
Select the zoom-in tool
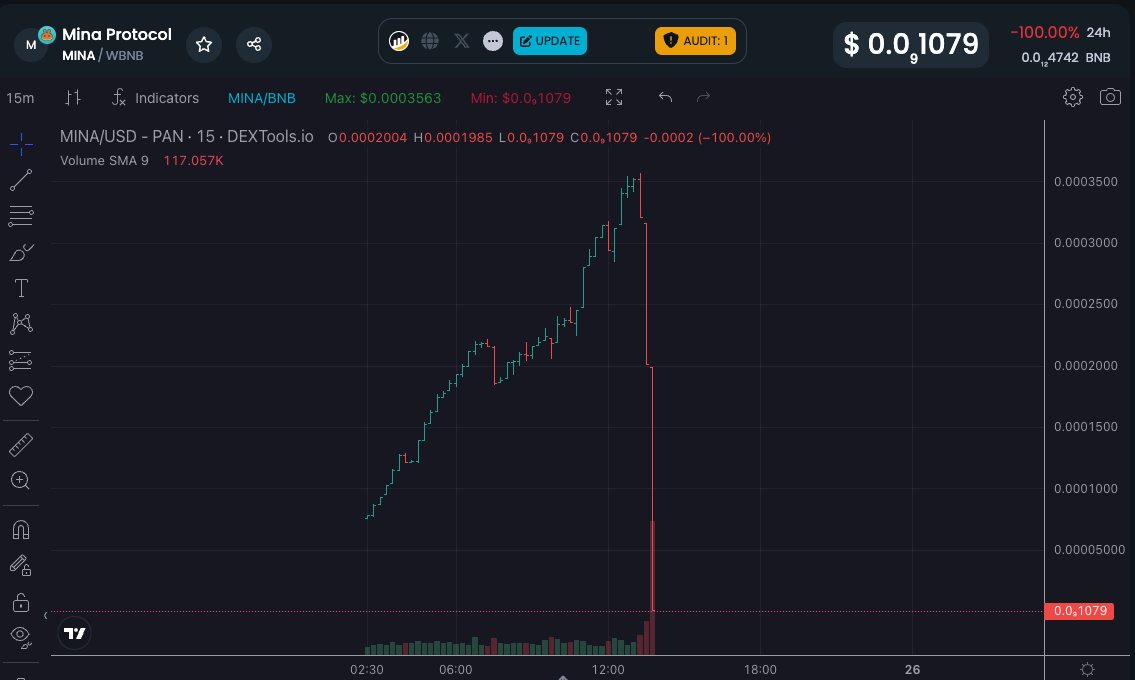point(21,480)
